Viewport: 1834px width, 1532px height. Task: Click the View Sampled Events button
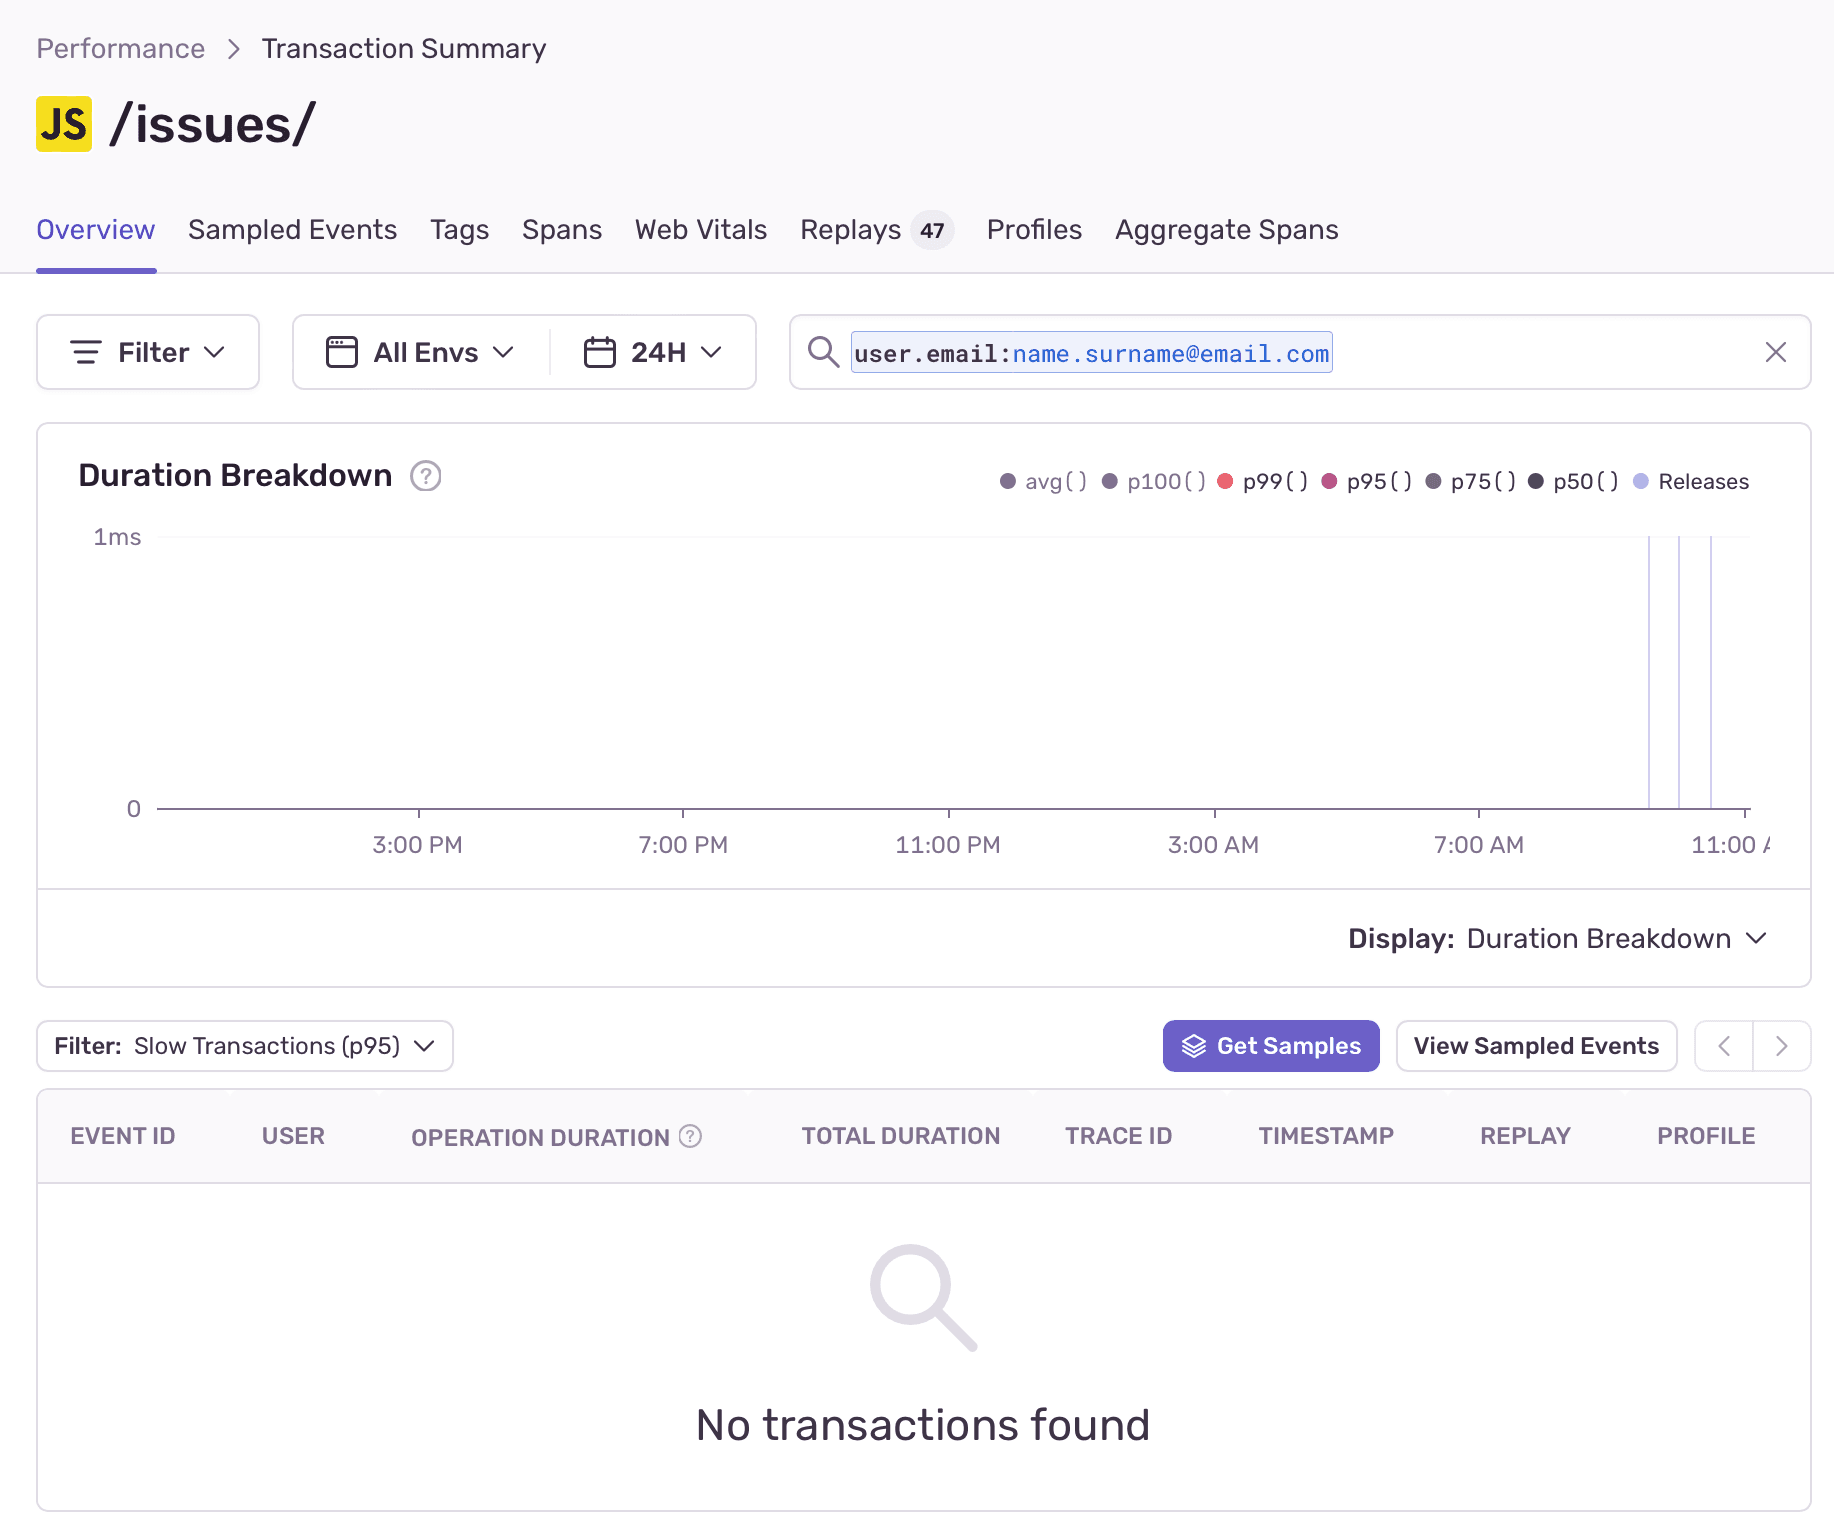pyautogui.click(x=1536, y=1045)
